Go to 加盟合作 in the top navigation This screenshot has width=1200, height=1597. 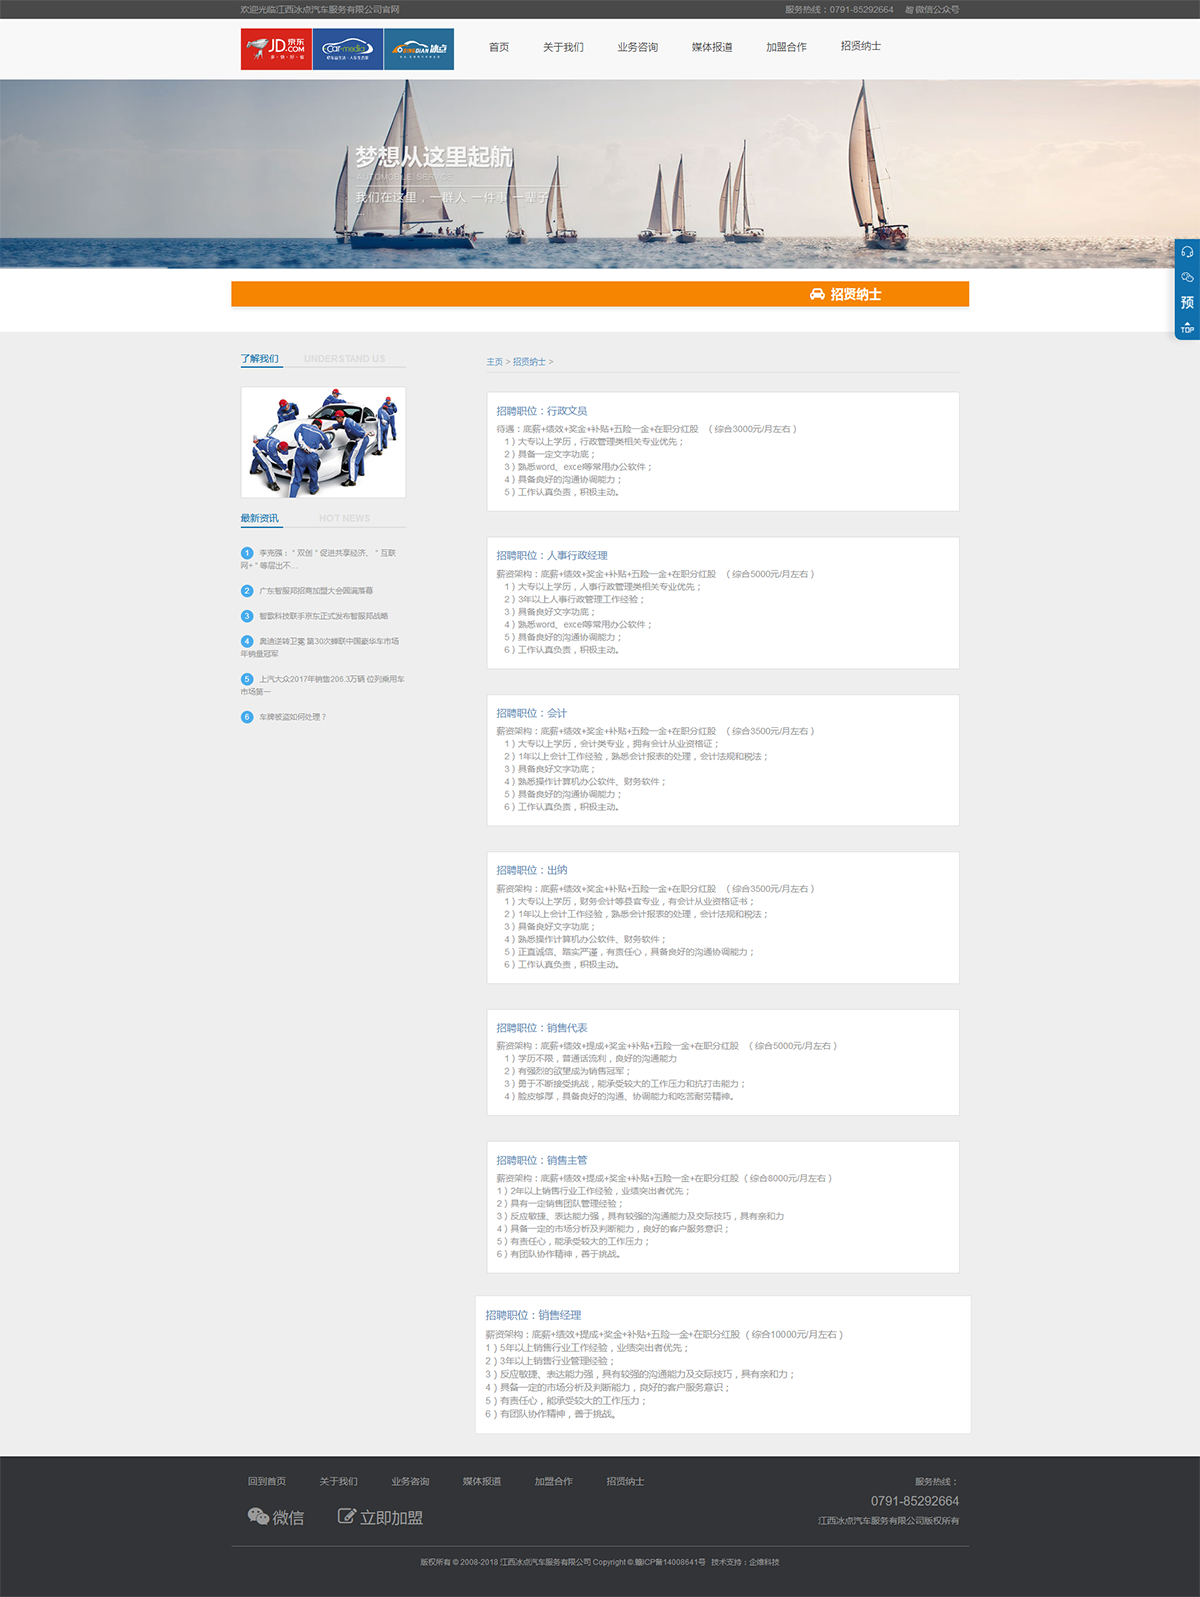tap(786, 47)
